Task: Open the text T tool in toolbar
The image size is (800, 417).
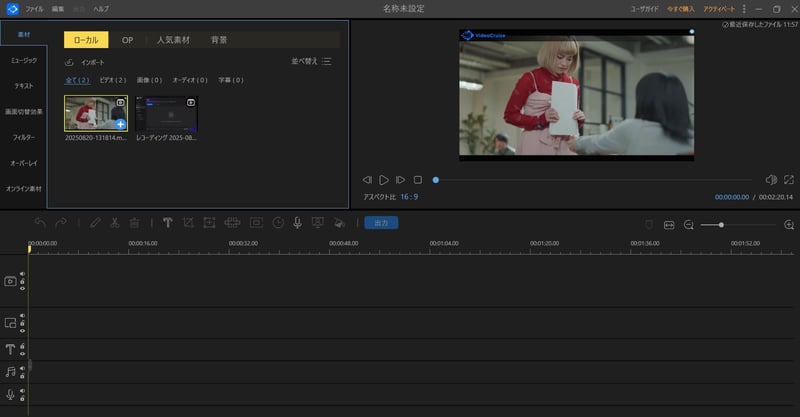Action: [167, 223]
